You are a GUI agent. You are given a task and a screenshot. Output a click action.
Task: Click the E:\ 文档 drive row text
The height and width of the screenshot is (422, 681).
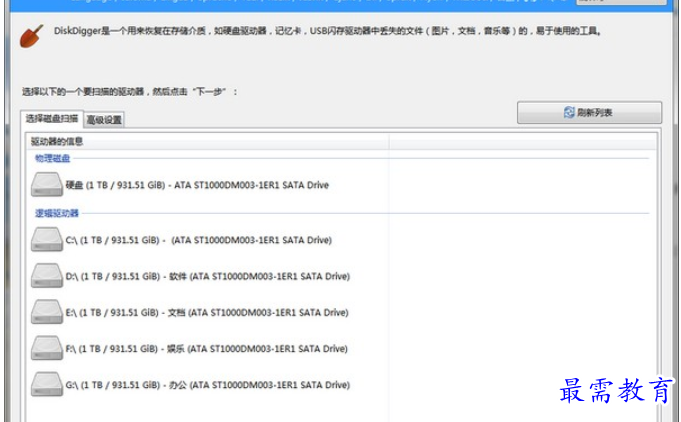pos(207,313)
